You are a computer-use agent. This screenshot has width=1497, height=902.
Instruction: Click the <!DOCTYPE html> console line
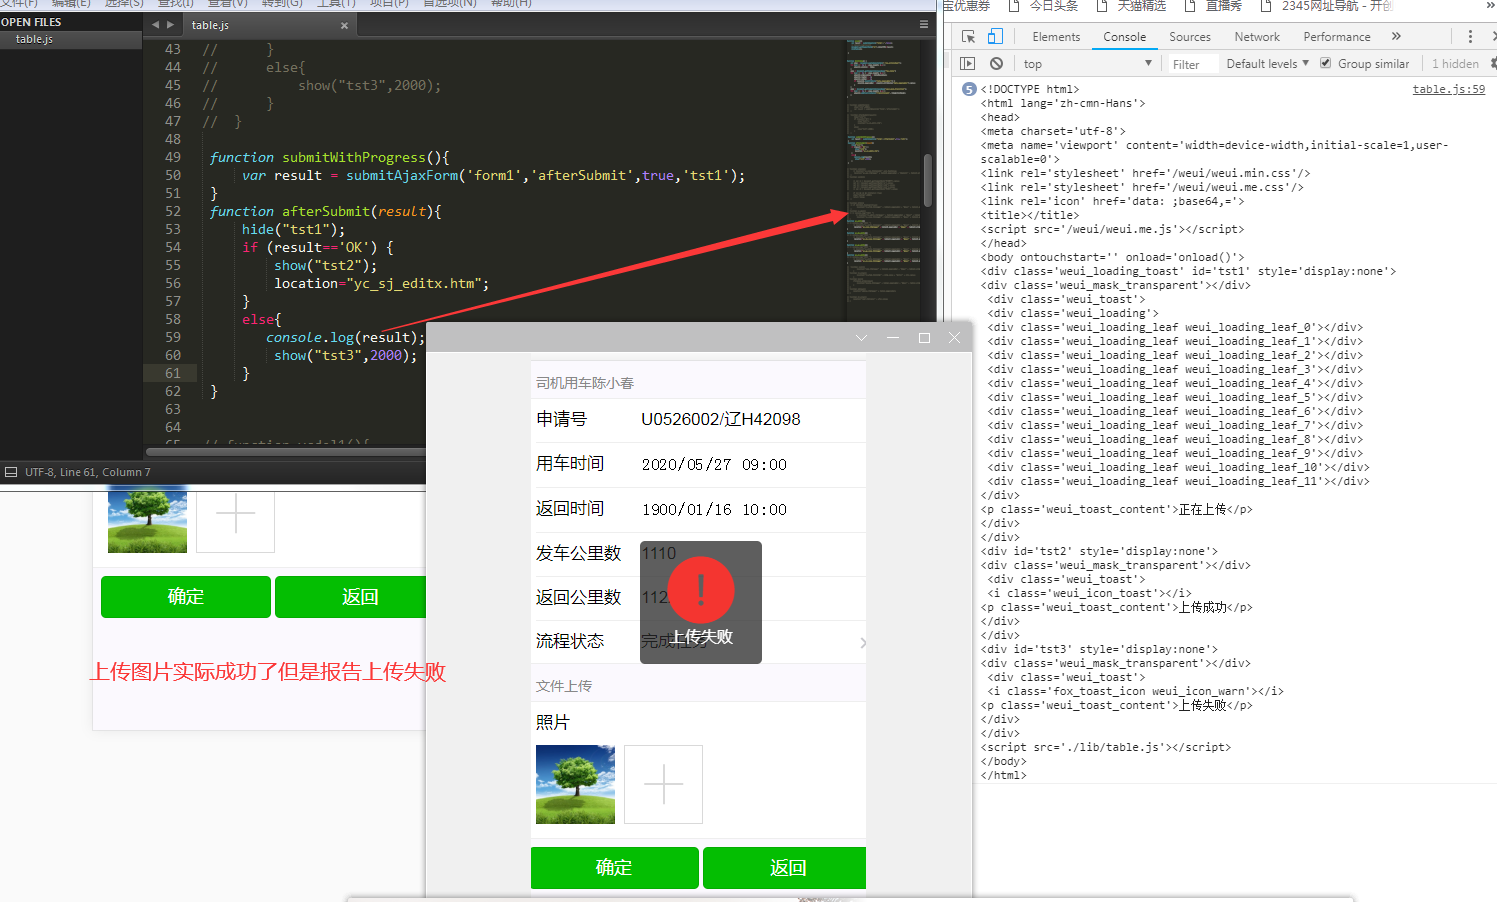click(1030, 89)
